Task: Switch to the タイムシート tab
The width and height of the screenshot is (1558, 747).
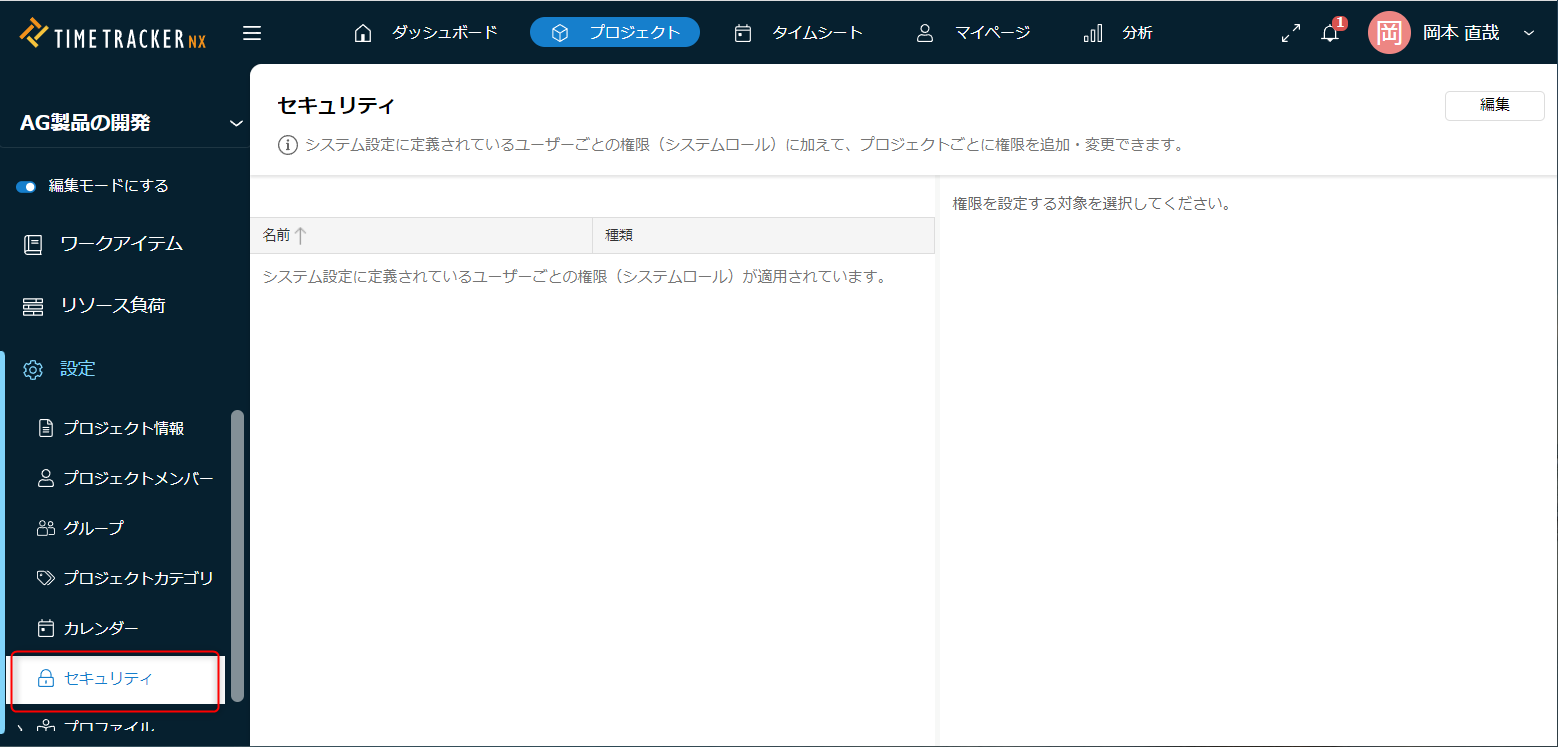Action: [x=798, y=33]
